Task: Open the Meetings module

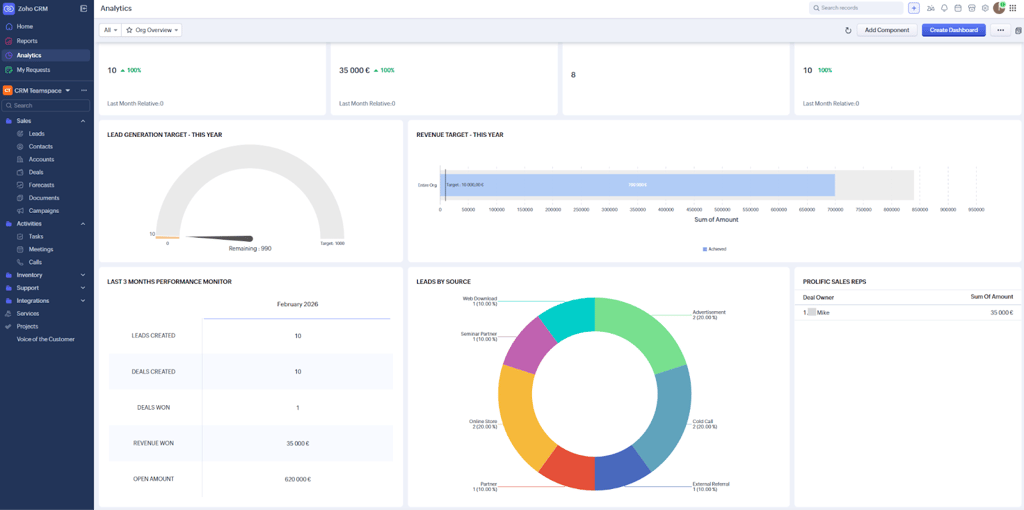Action: pyautogui.click(x=40, y=249)
